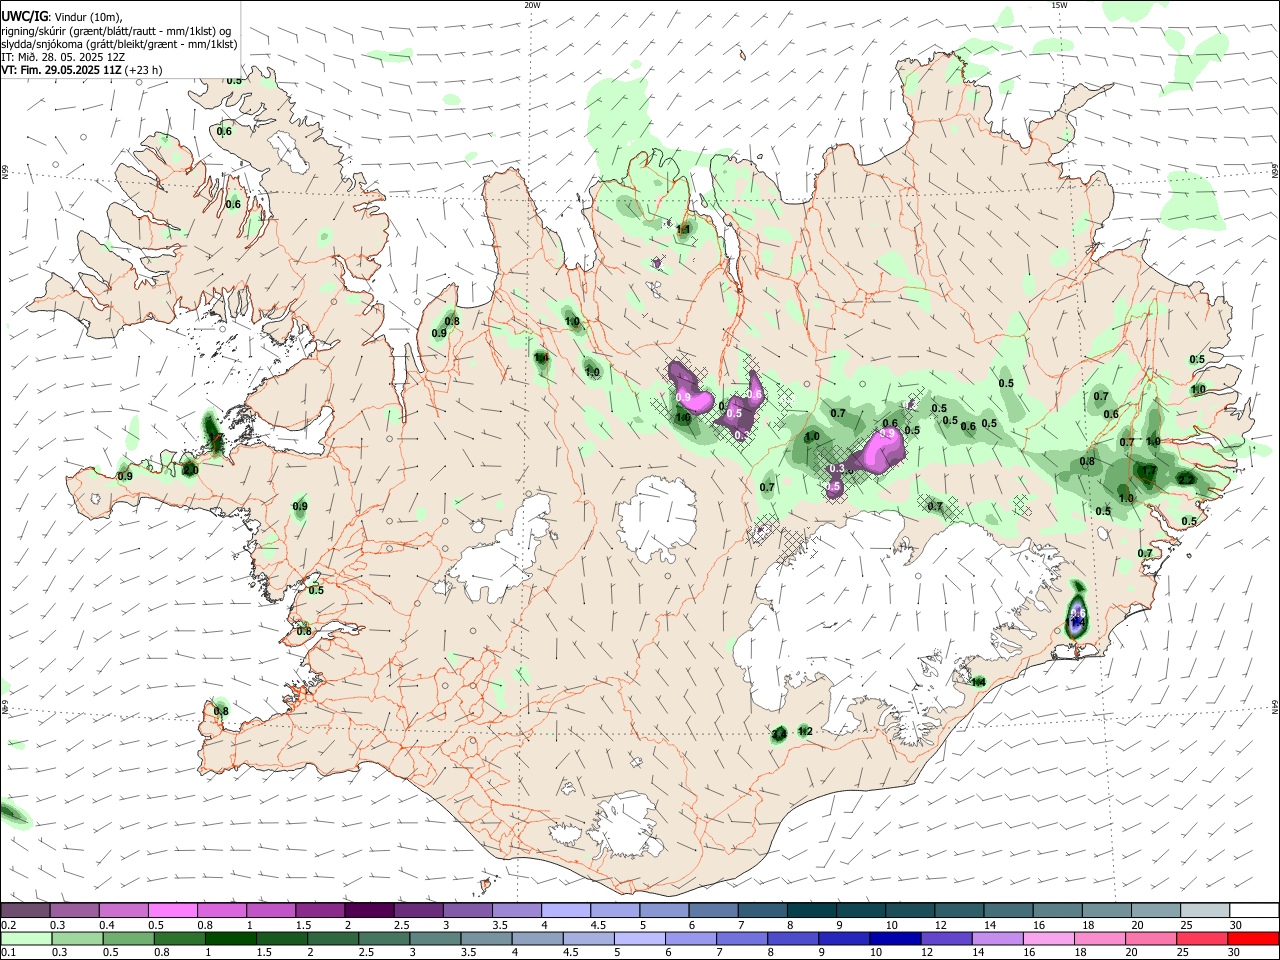Click the snow legend swatch between 0.4 and 0.5
The width and height of the screenshot is (1280, 960).
124,910
